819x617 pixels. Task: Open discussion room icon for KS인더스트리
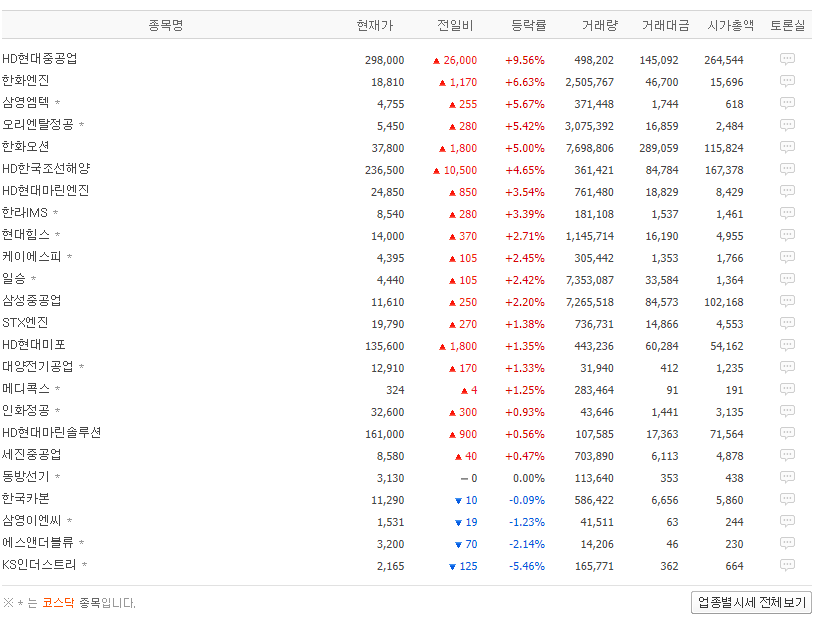coord(787,565)
